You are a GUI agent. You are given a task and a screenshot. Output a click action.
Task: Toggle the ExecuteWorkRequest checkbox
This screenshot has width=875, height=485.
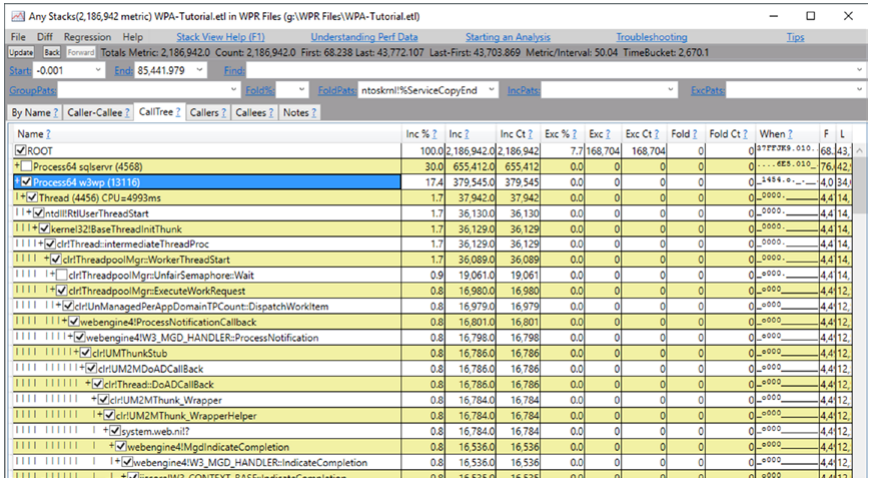coord(62,291)
